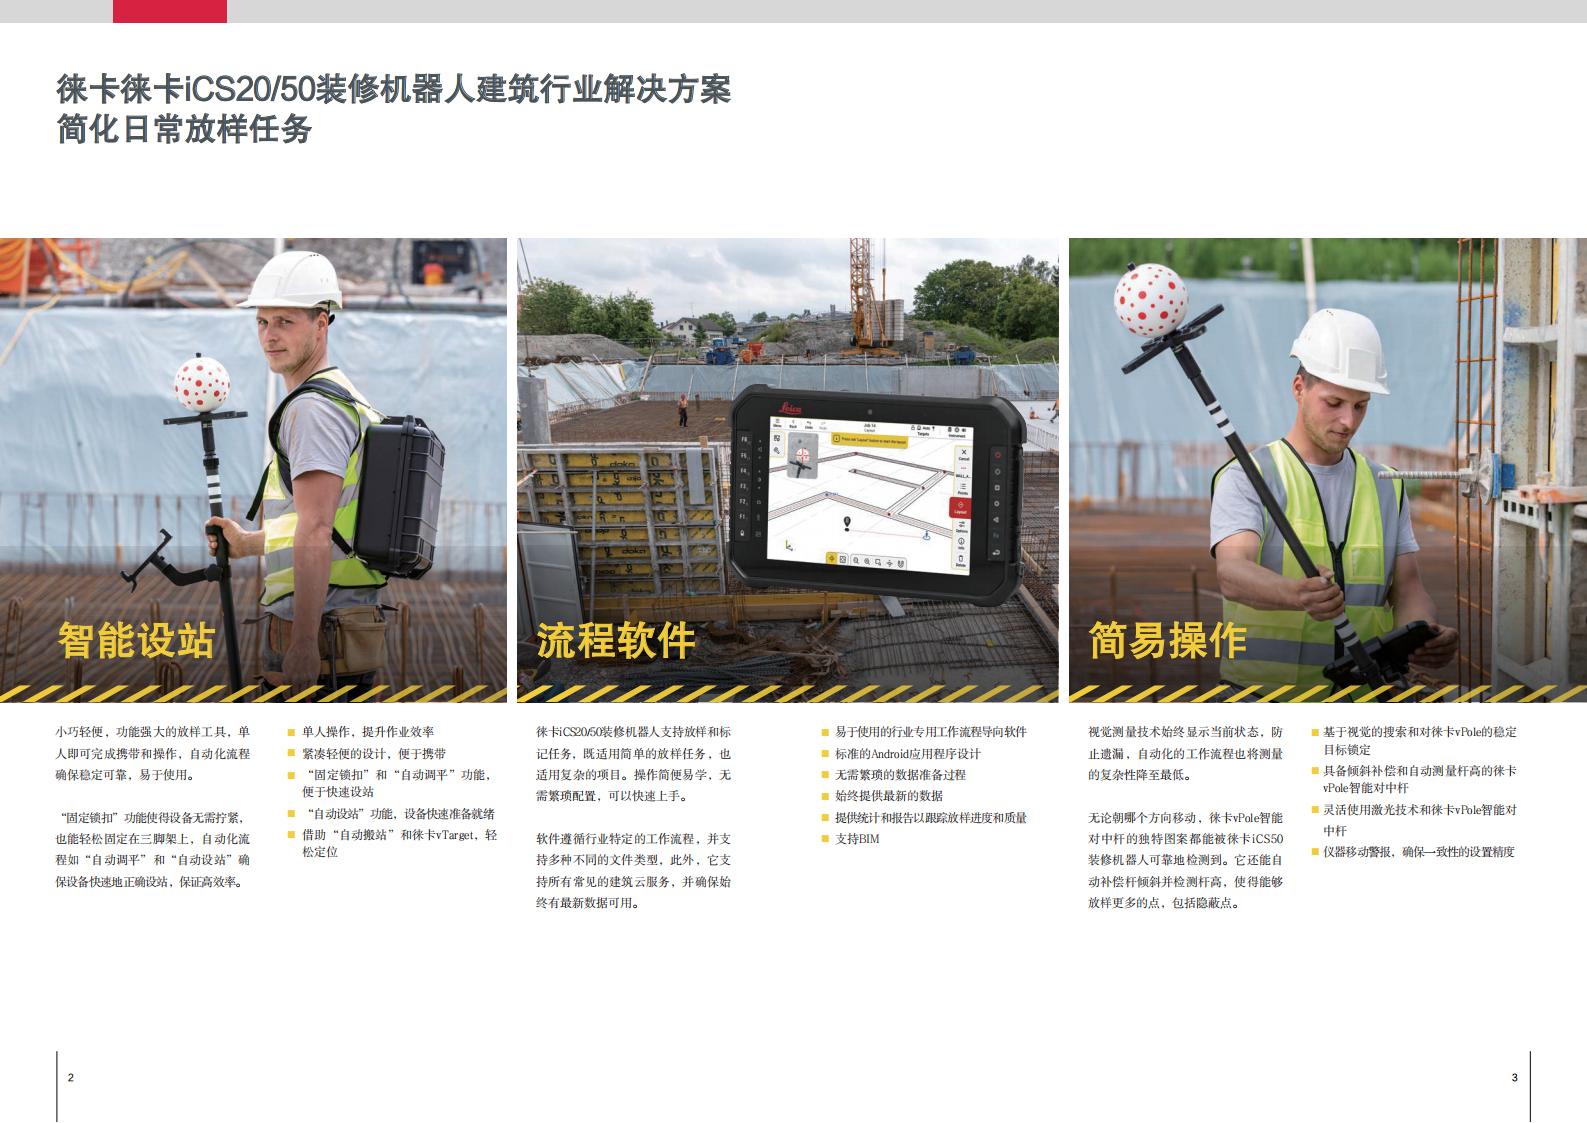
Task: Click the yellow heading "智能设站"
Action: pos(136,640)
